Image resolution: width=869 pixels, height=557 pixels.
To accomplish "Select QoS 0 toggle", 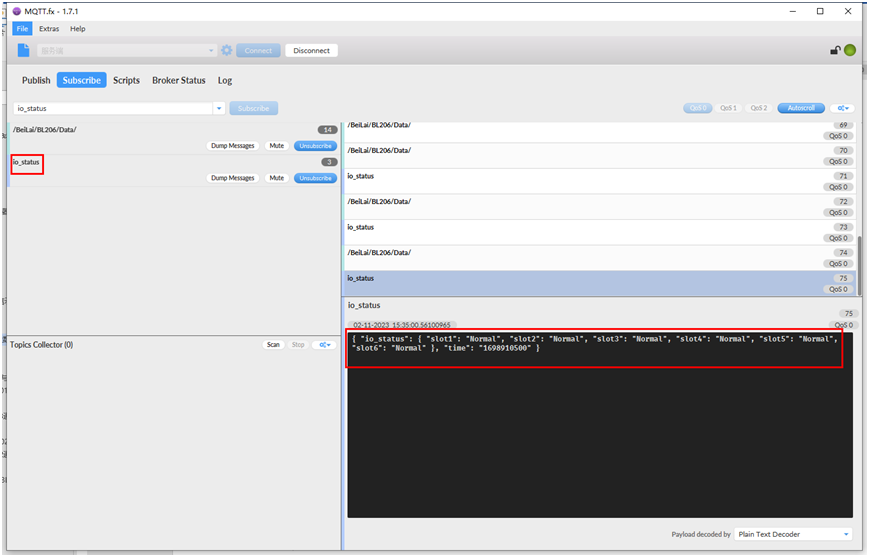I will pos(698,108).
